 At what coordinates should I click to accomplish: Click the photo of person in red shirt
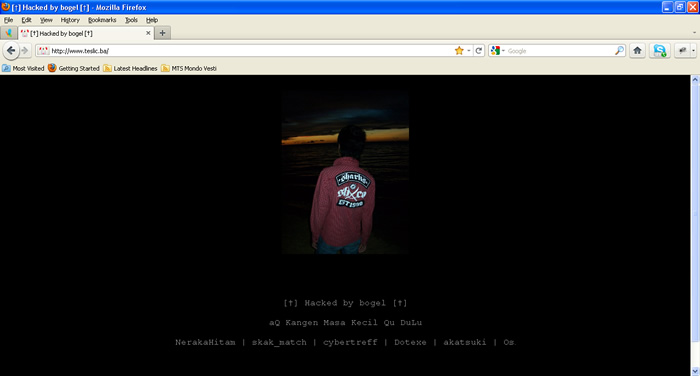(x=345, y=172)
